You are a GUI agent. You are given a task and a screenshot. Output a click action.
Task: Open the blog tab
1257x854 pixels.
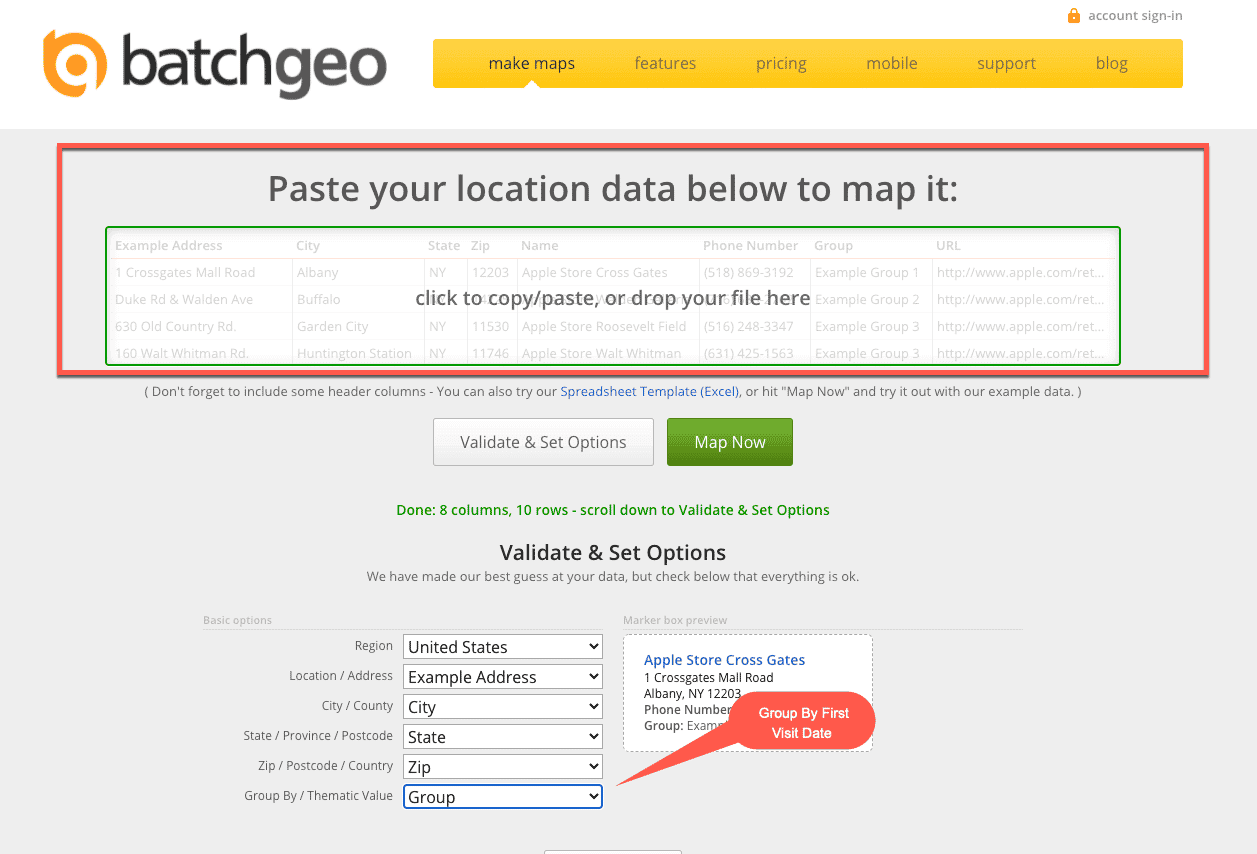[x=1111, y=62]
